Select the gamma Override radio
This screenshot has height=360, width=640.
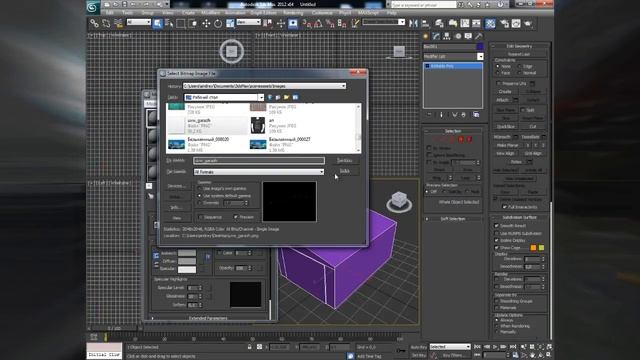pos(200,203)
